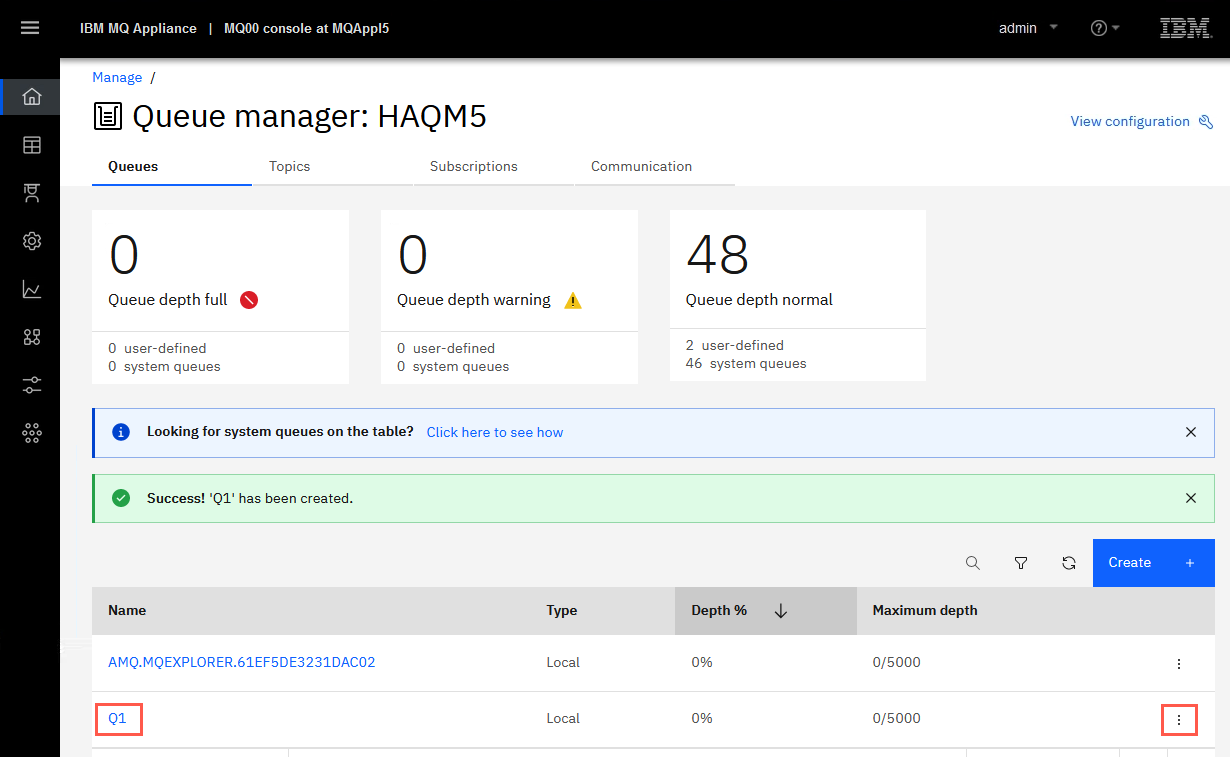Open the hamburger navigation menu

pyautogui.click(x=30, y=28)
